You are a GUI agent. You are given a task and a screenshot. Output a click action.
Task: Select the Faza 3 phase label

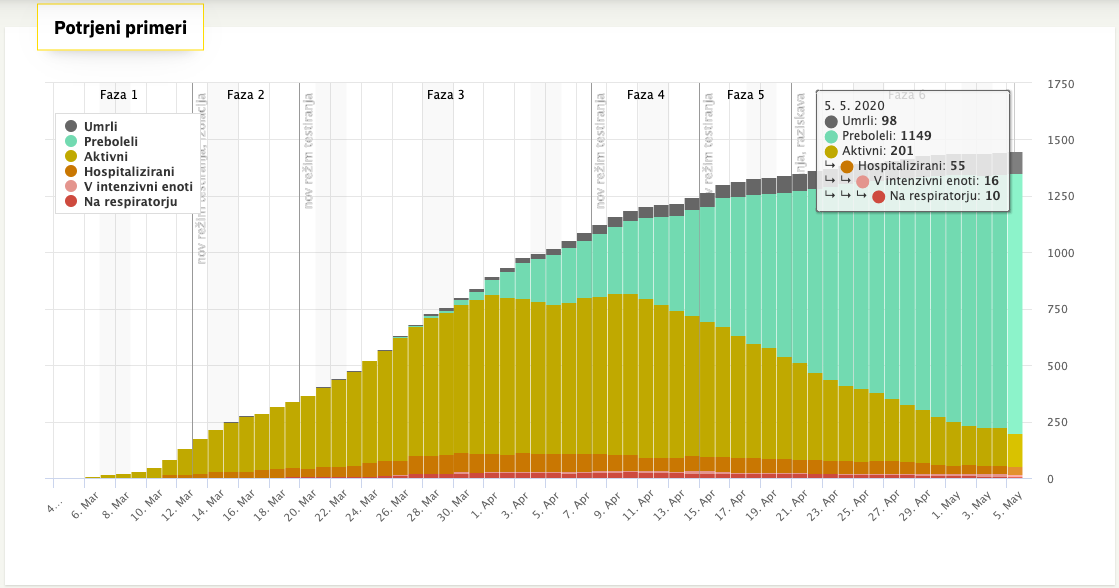pos(445,95)
